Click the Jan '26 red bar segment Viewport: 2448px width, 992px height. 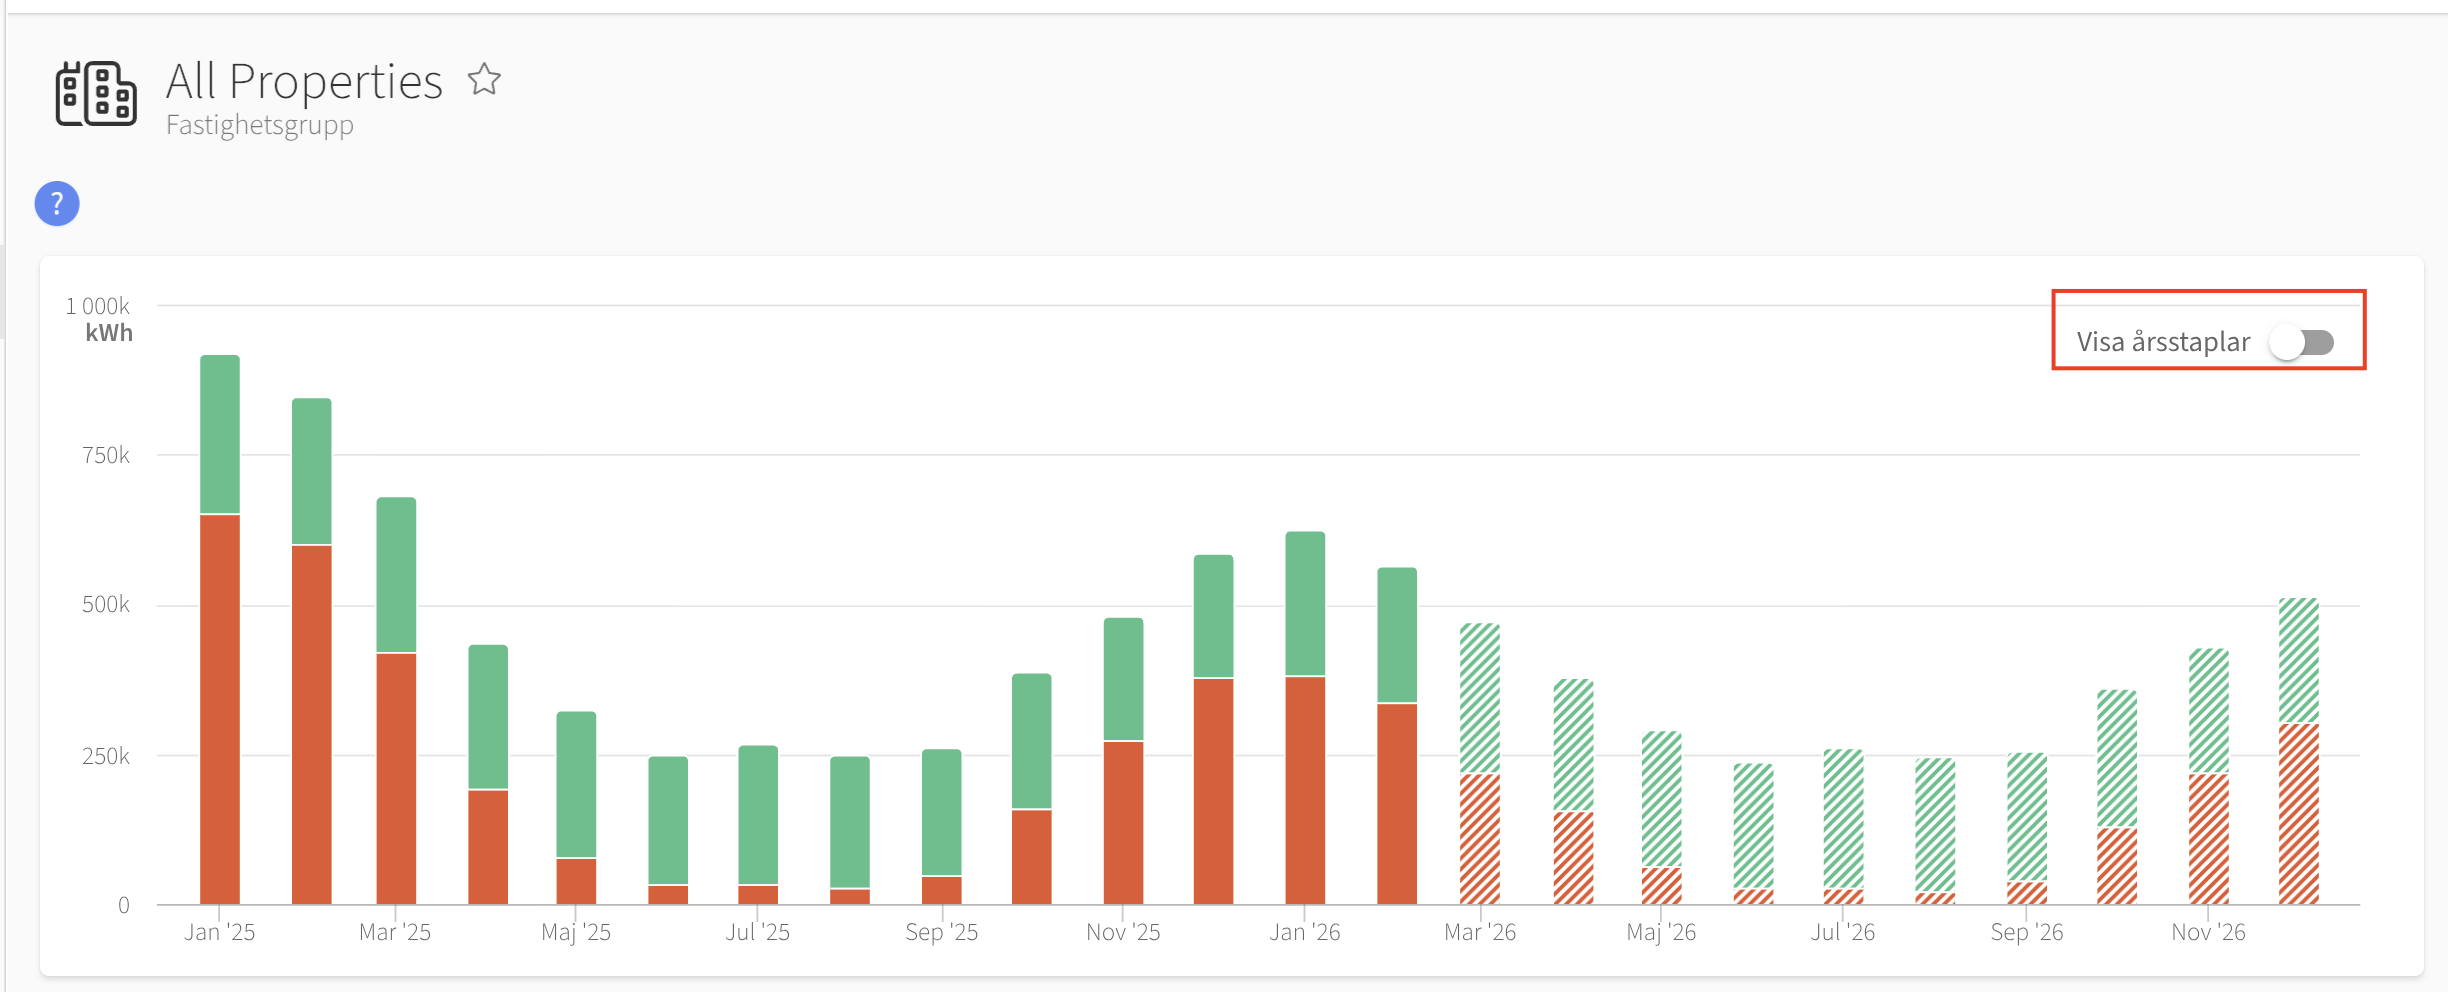(1305, 791)
